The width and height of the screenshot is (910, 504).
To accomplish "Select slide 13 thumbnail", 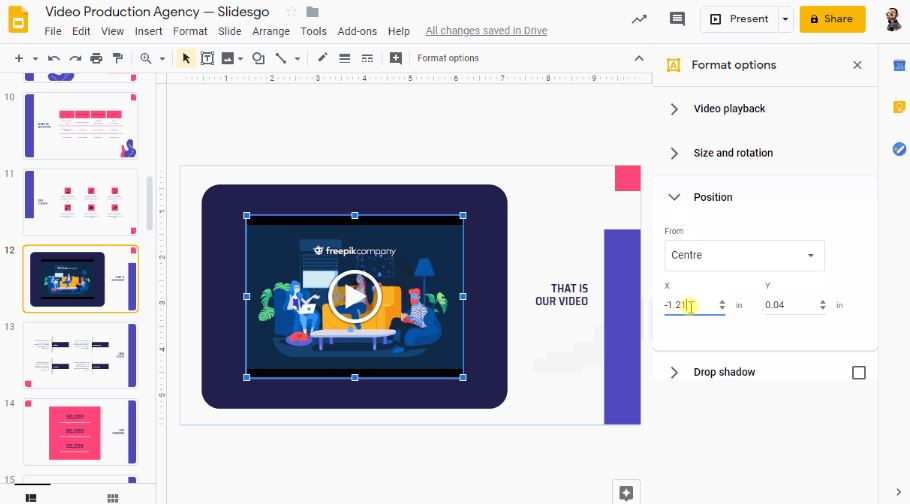I will click(x=81, y=355).
